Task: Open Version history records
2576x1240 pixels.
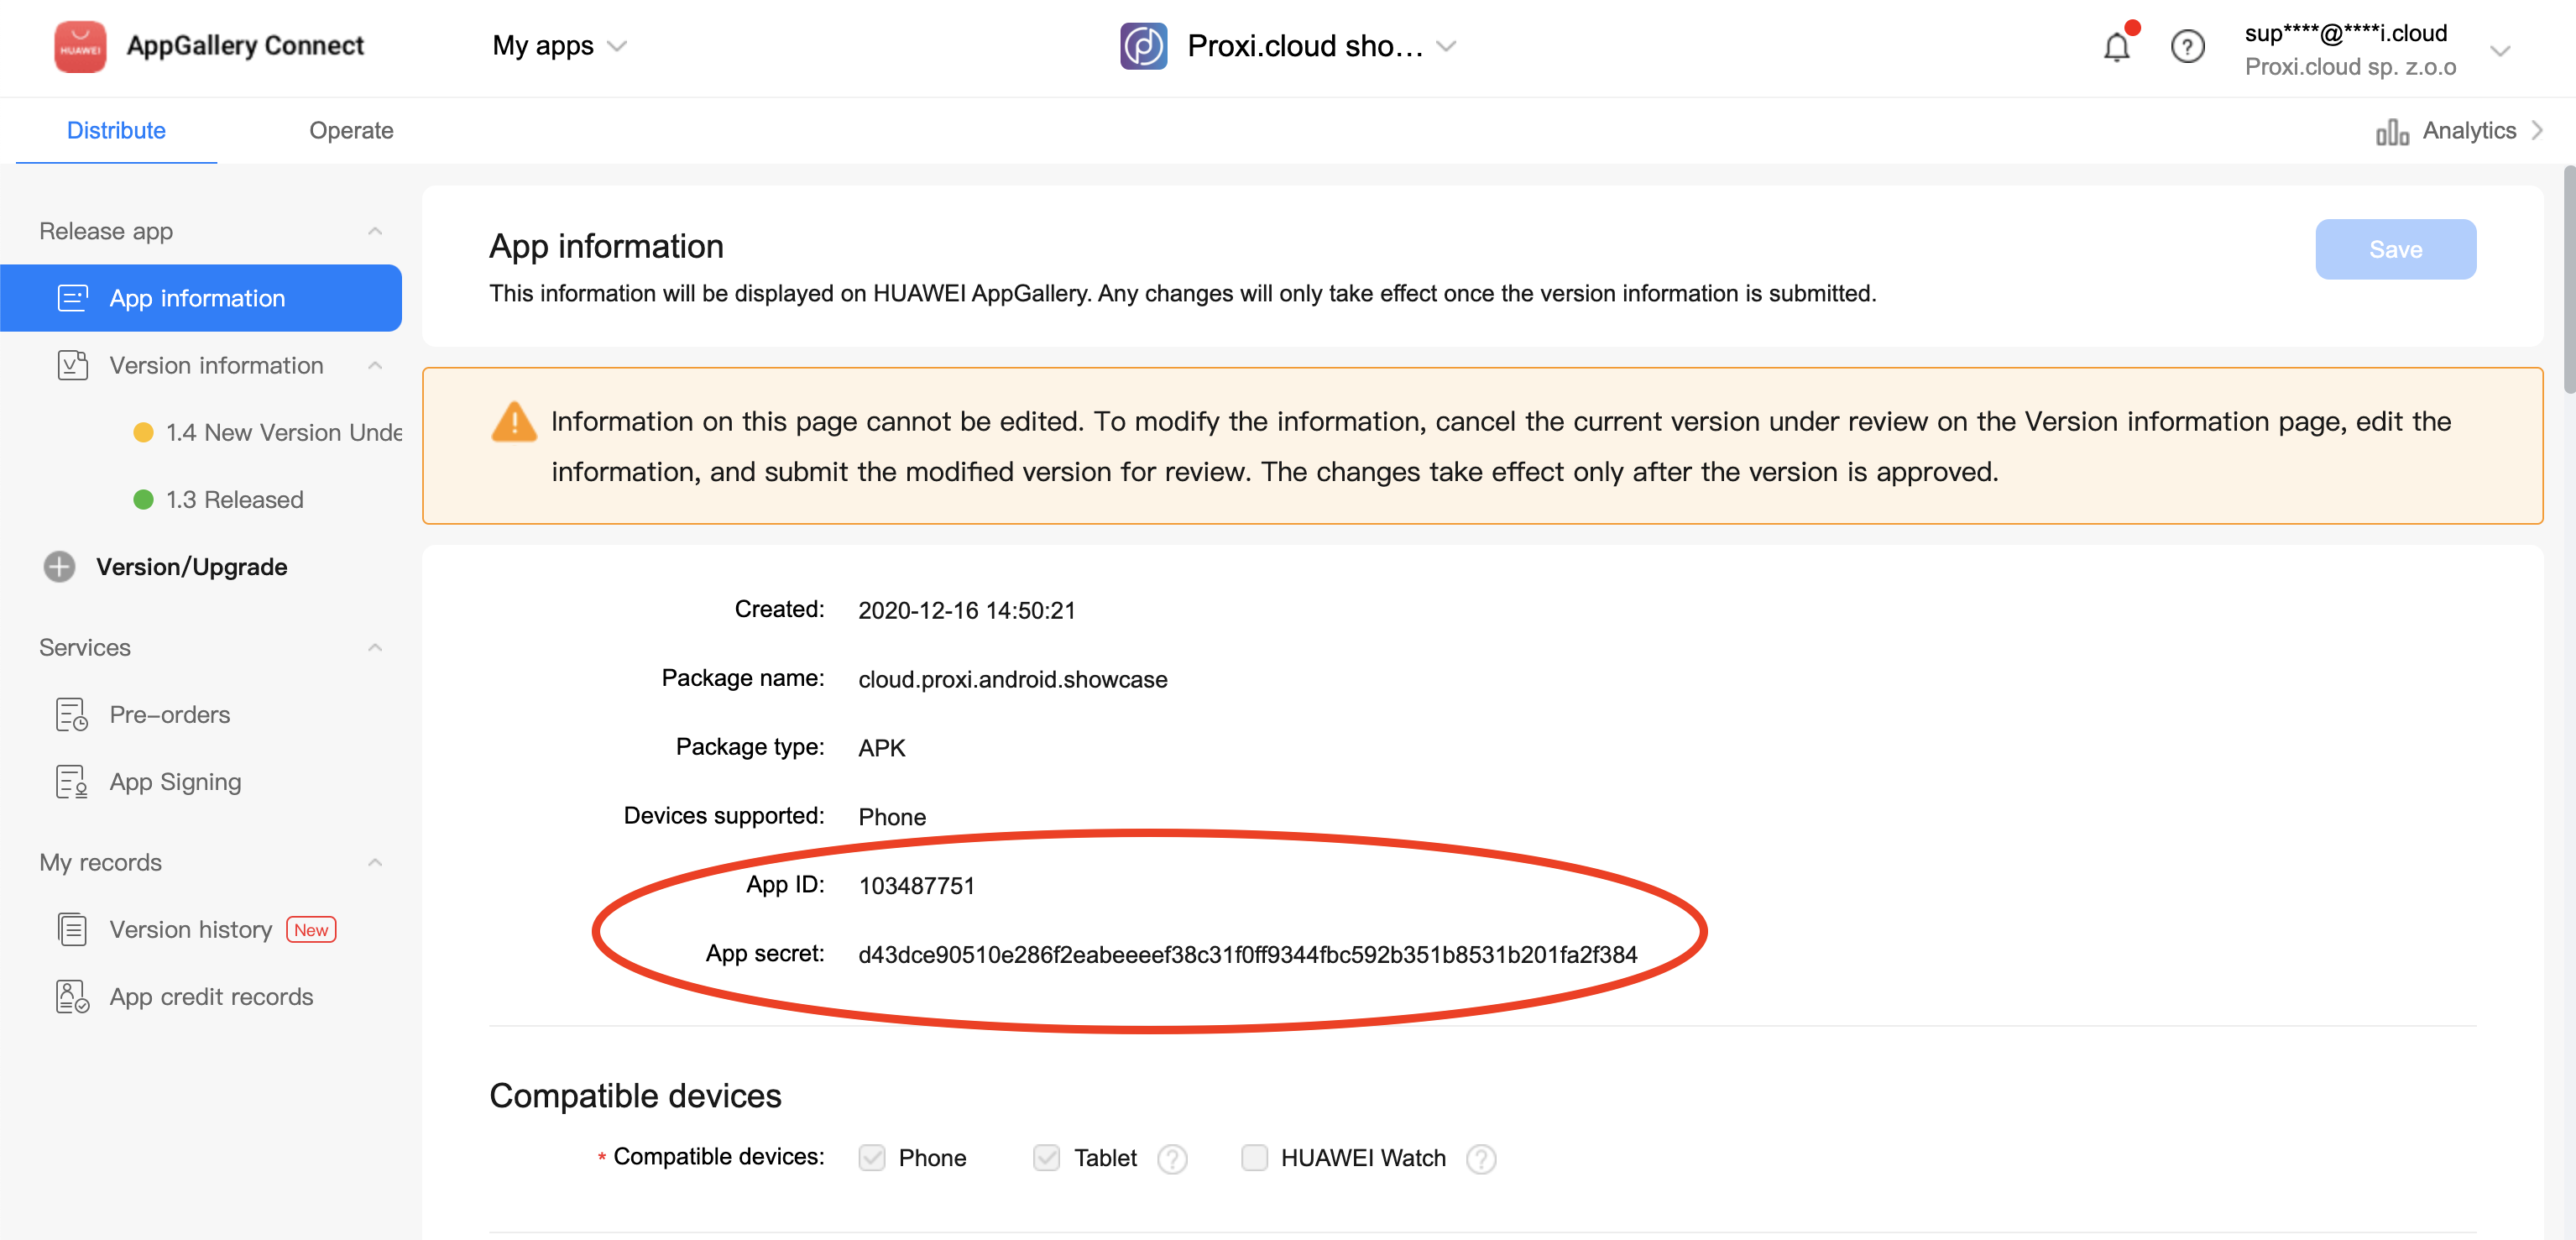Action: click(x=191, y=930)
